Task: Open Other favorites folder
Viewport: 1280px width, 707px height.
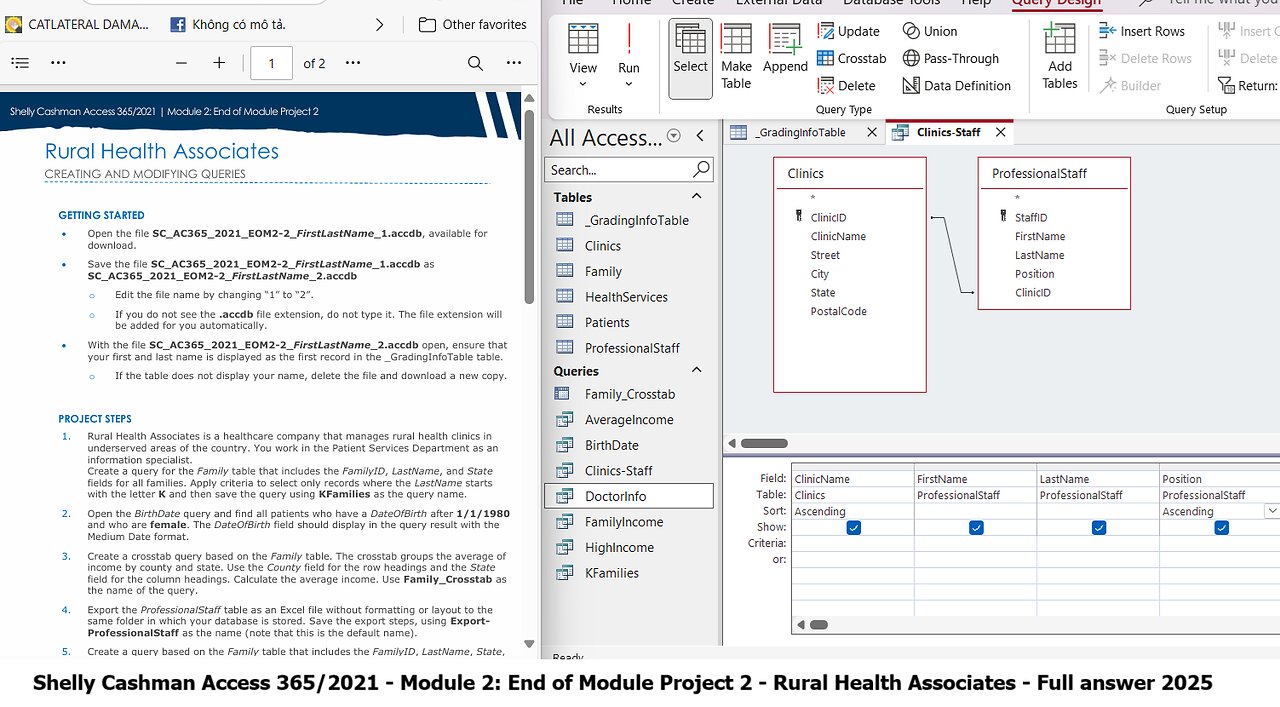Action: 472,24
